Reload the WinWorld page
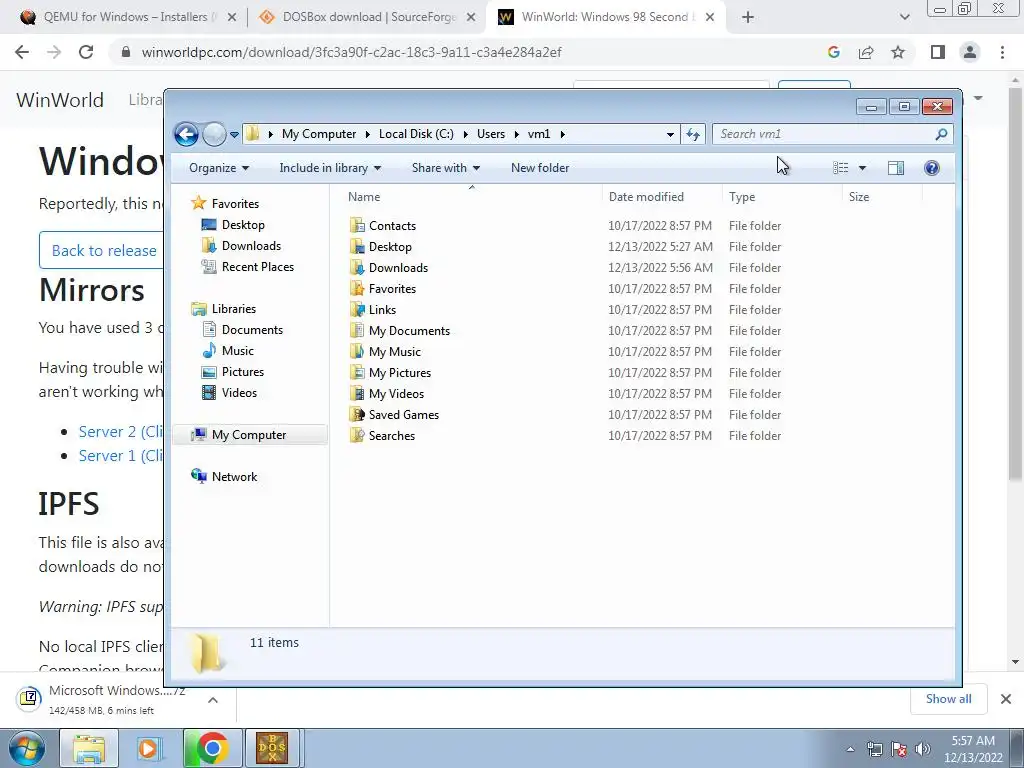The height and width of the screenshot is (768, 1024). point(86,52)
